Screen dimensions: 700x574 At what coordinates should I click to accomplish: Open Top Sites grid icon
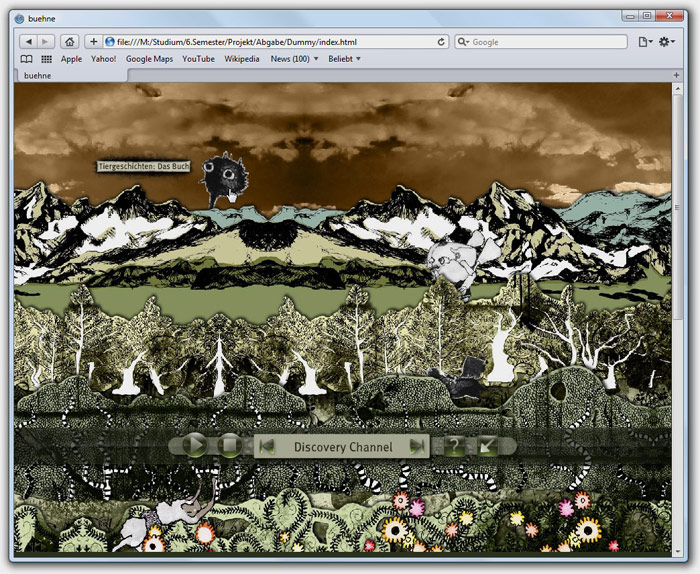pyautogui.click(x=46, y=59)
